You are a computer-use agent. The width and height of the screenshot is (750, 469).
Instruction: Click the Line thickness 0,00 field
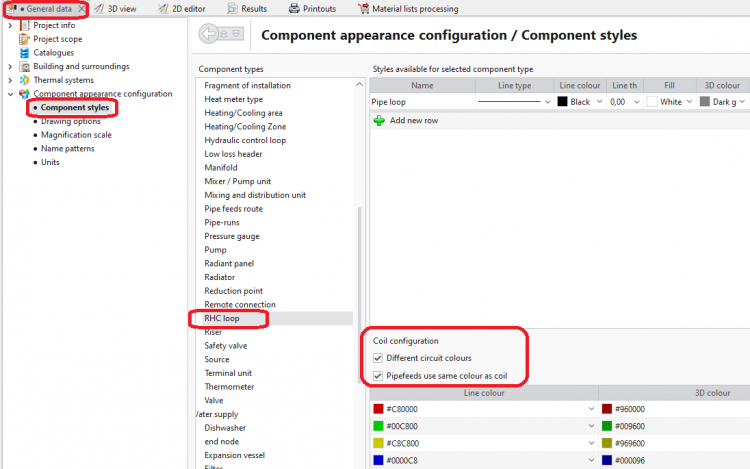point(618,102)
